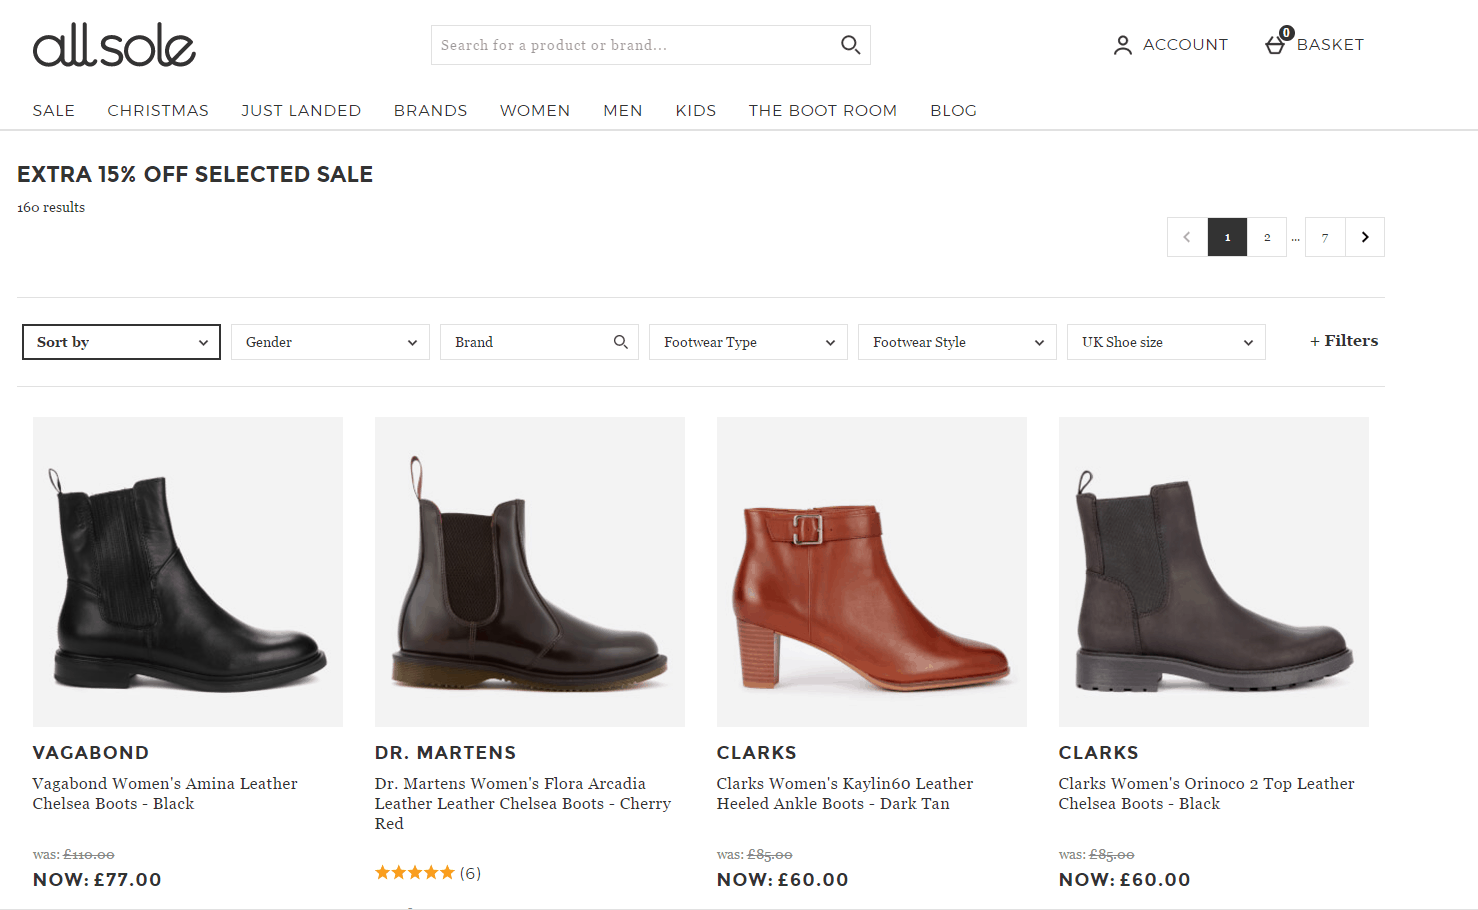This screenshot has height=910, width=1478.
Task: Click the account person icon
Action: click(1123, 45)
